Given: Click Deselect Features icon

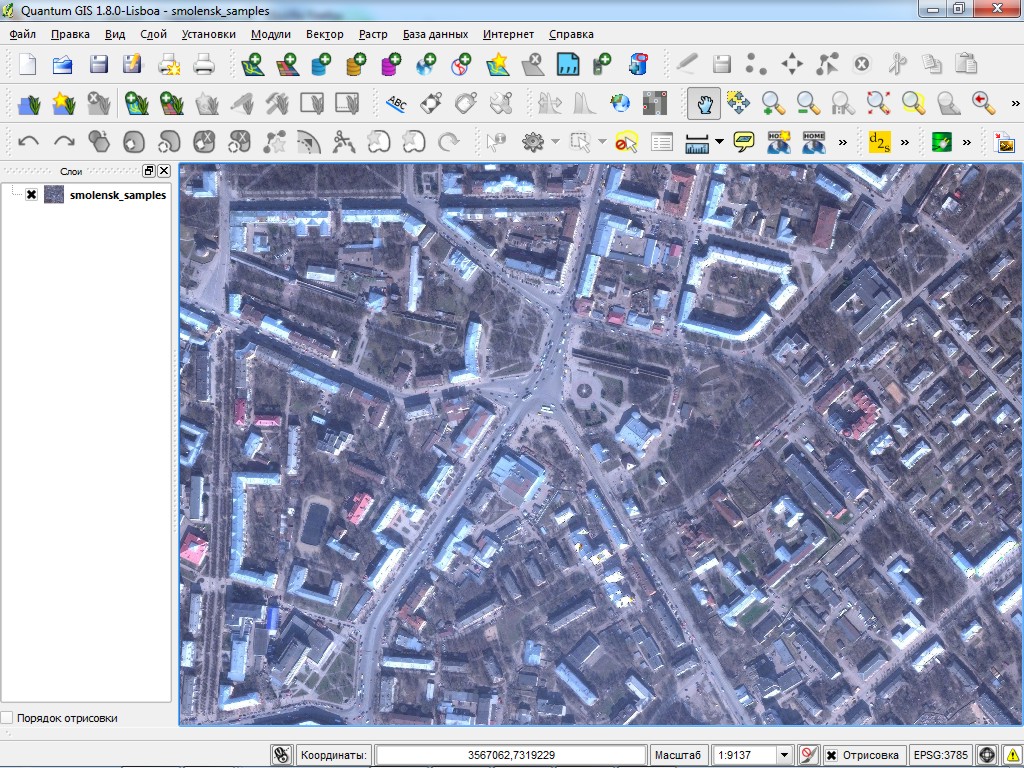Looking at the screenshot, I should [626, 142].
